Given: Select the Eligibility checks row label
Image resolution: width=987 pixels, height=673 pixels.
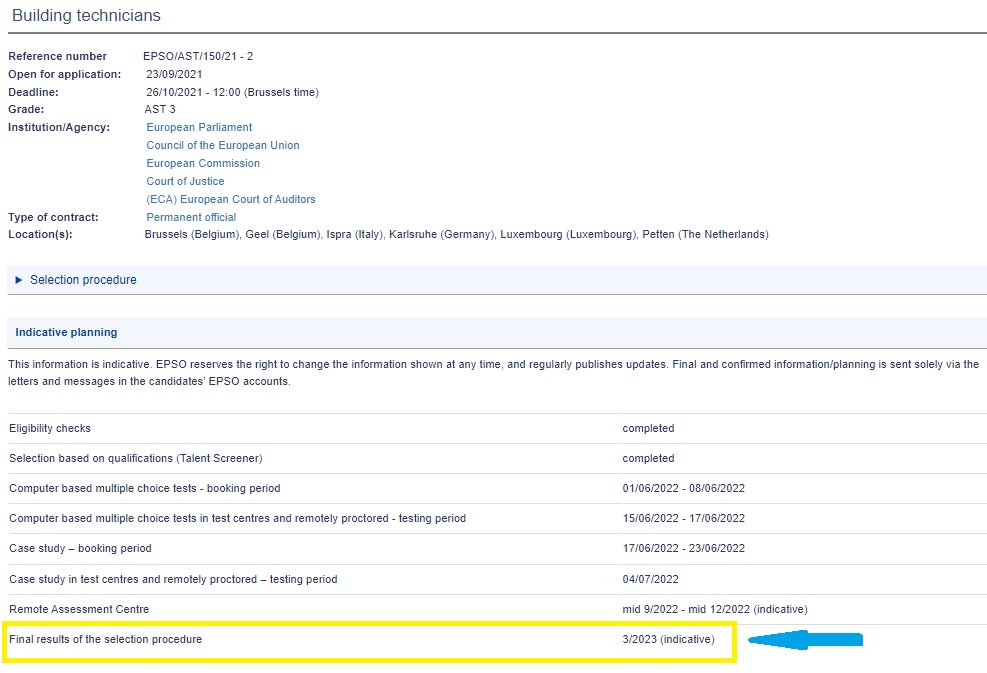Looking at the screenshot, I should coord(50,428).
